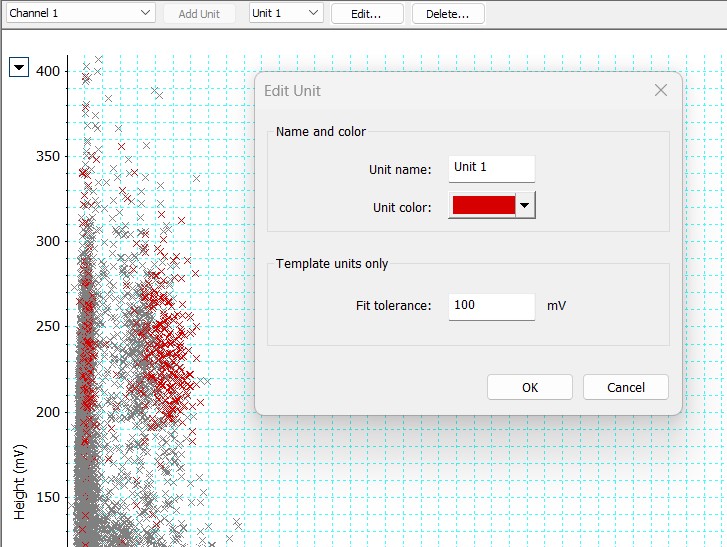
Task: Click the Template units only group label
Action: click(332, 264)
